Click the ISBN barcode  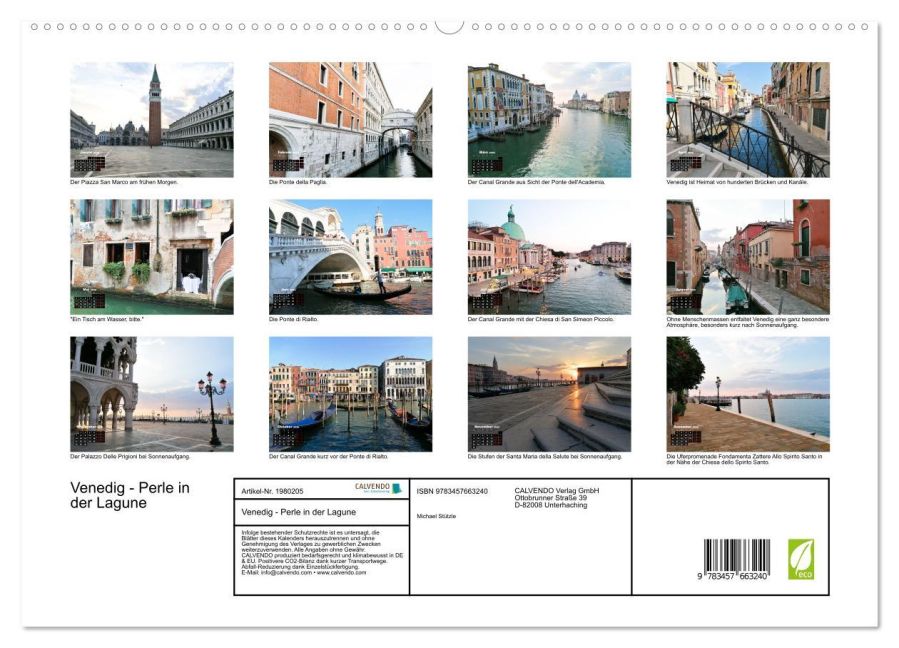click(736, 560)
